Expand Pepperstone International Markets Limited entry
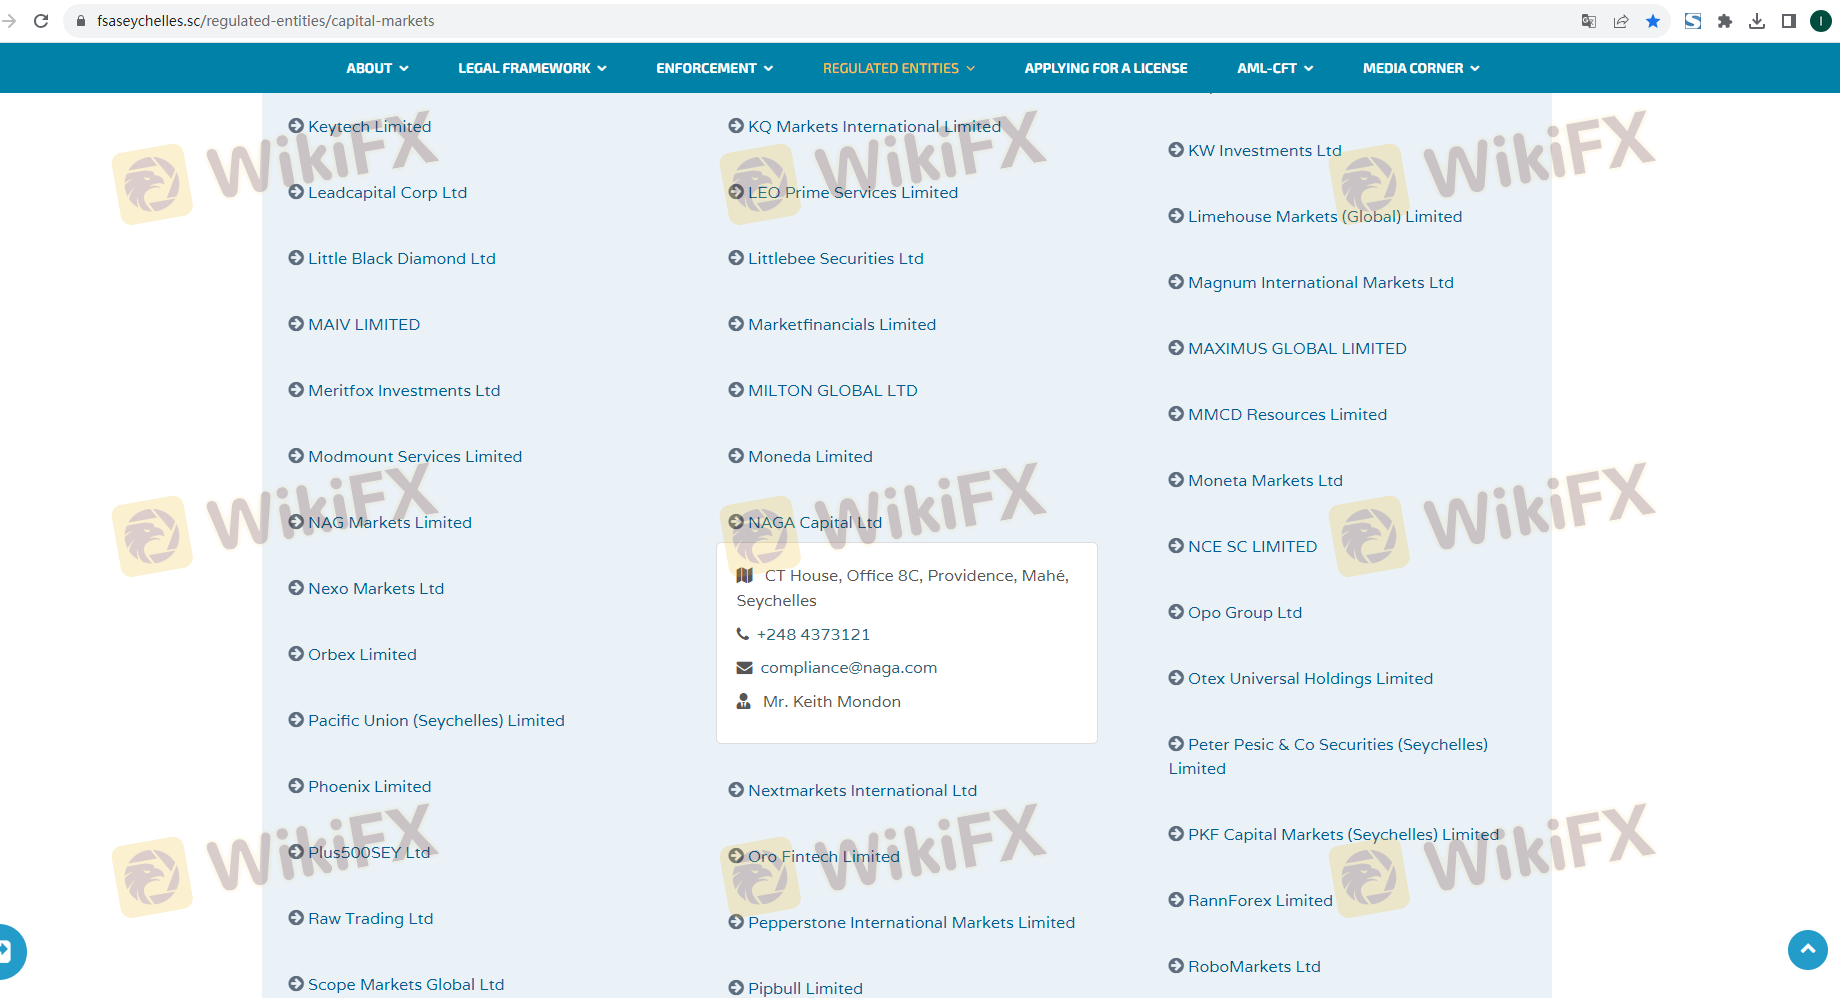 coord(911,922)
